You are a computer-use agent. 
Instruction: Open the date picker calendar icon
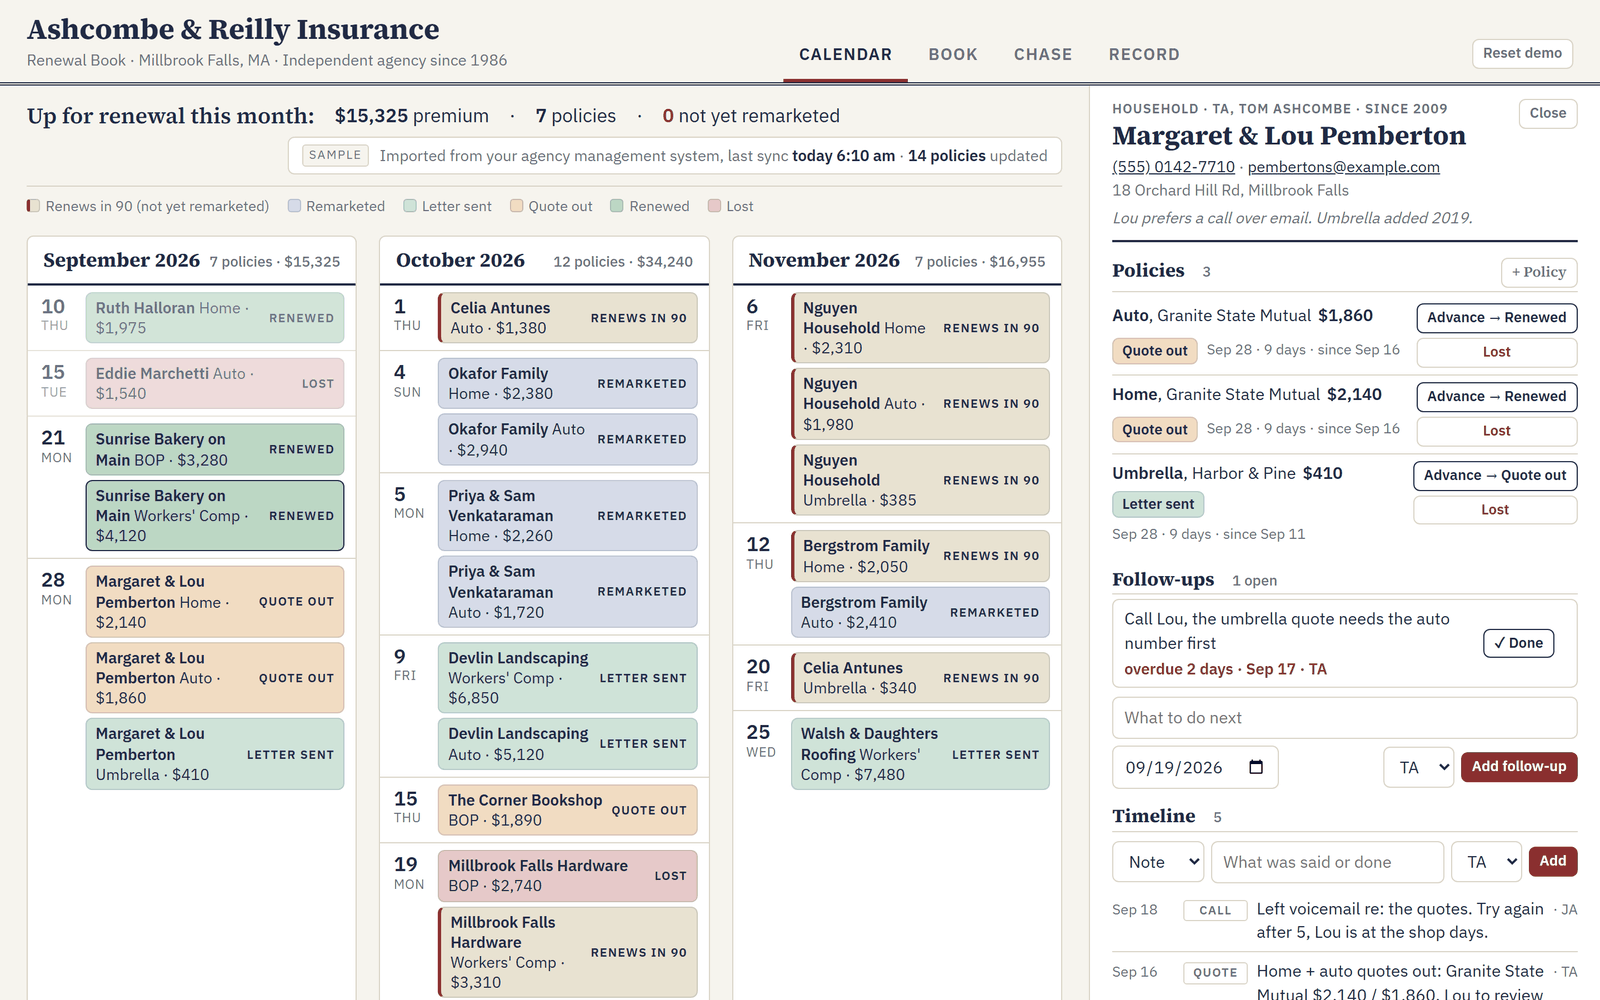pos(1256,767)
